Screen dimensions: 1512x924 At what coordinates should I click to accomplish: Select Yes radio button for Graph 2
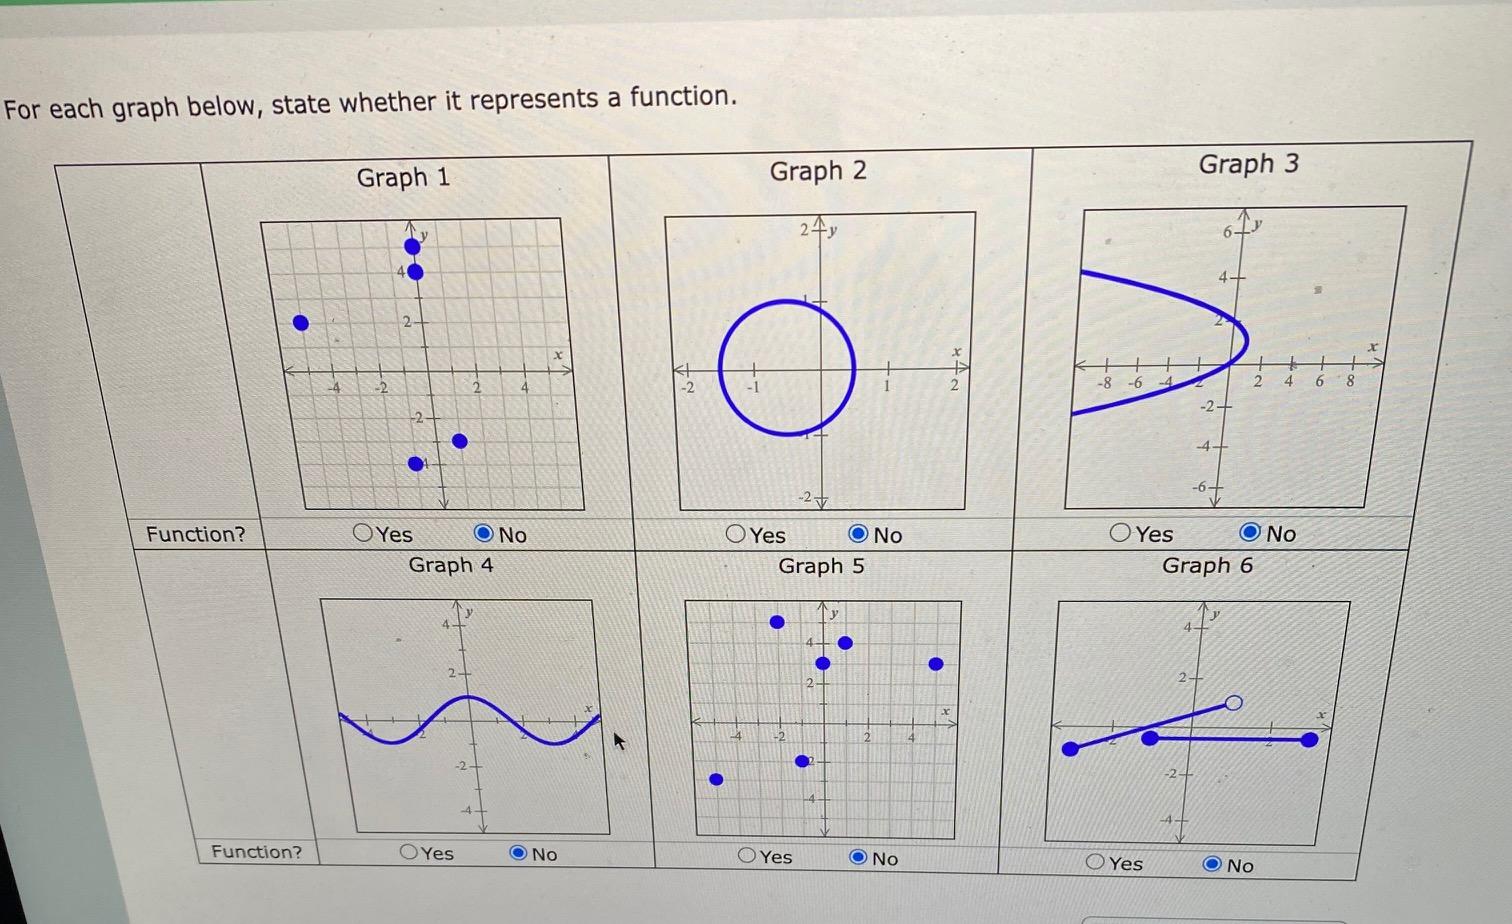coord(733,535)
